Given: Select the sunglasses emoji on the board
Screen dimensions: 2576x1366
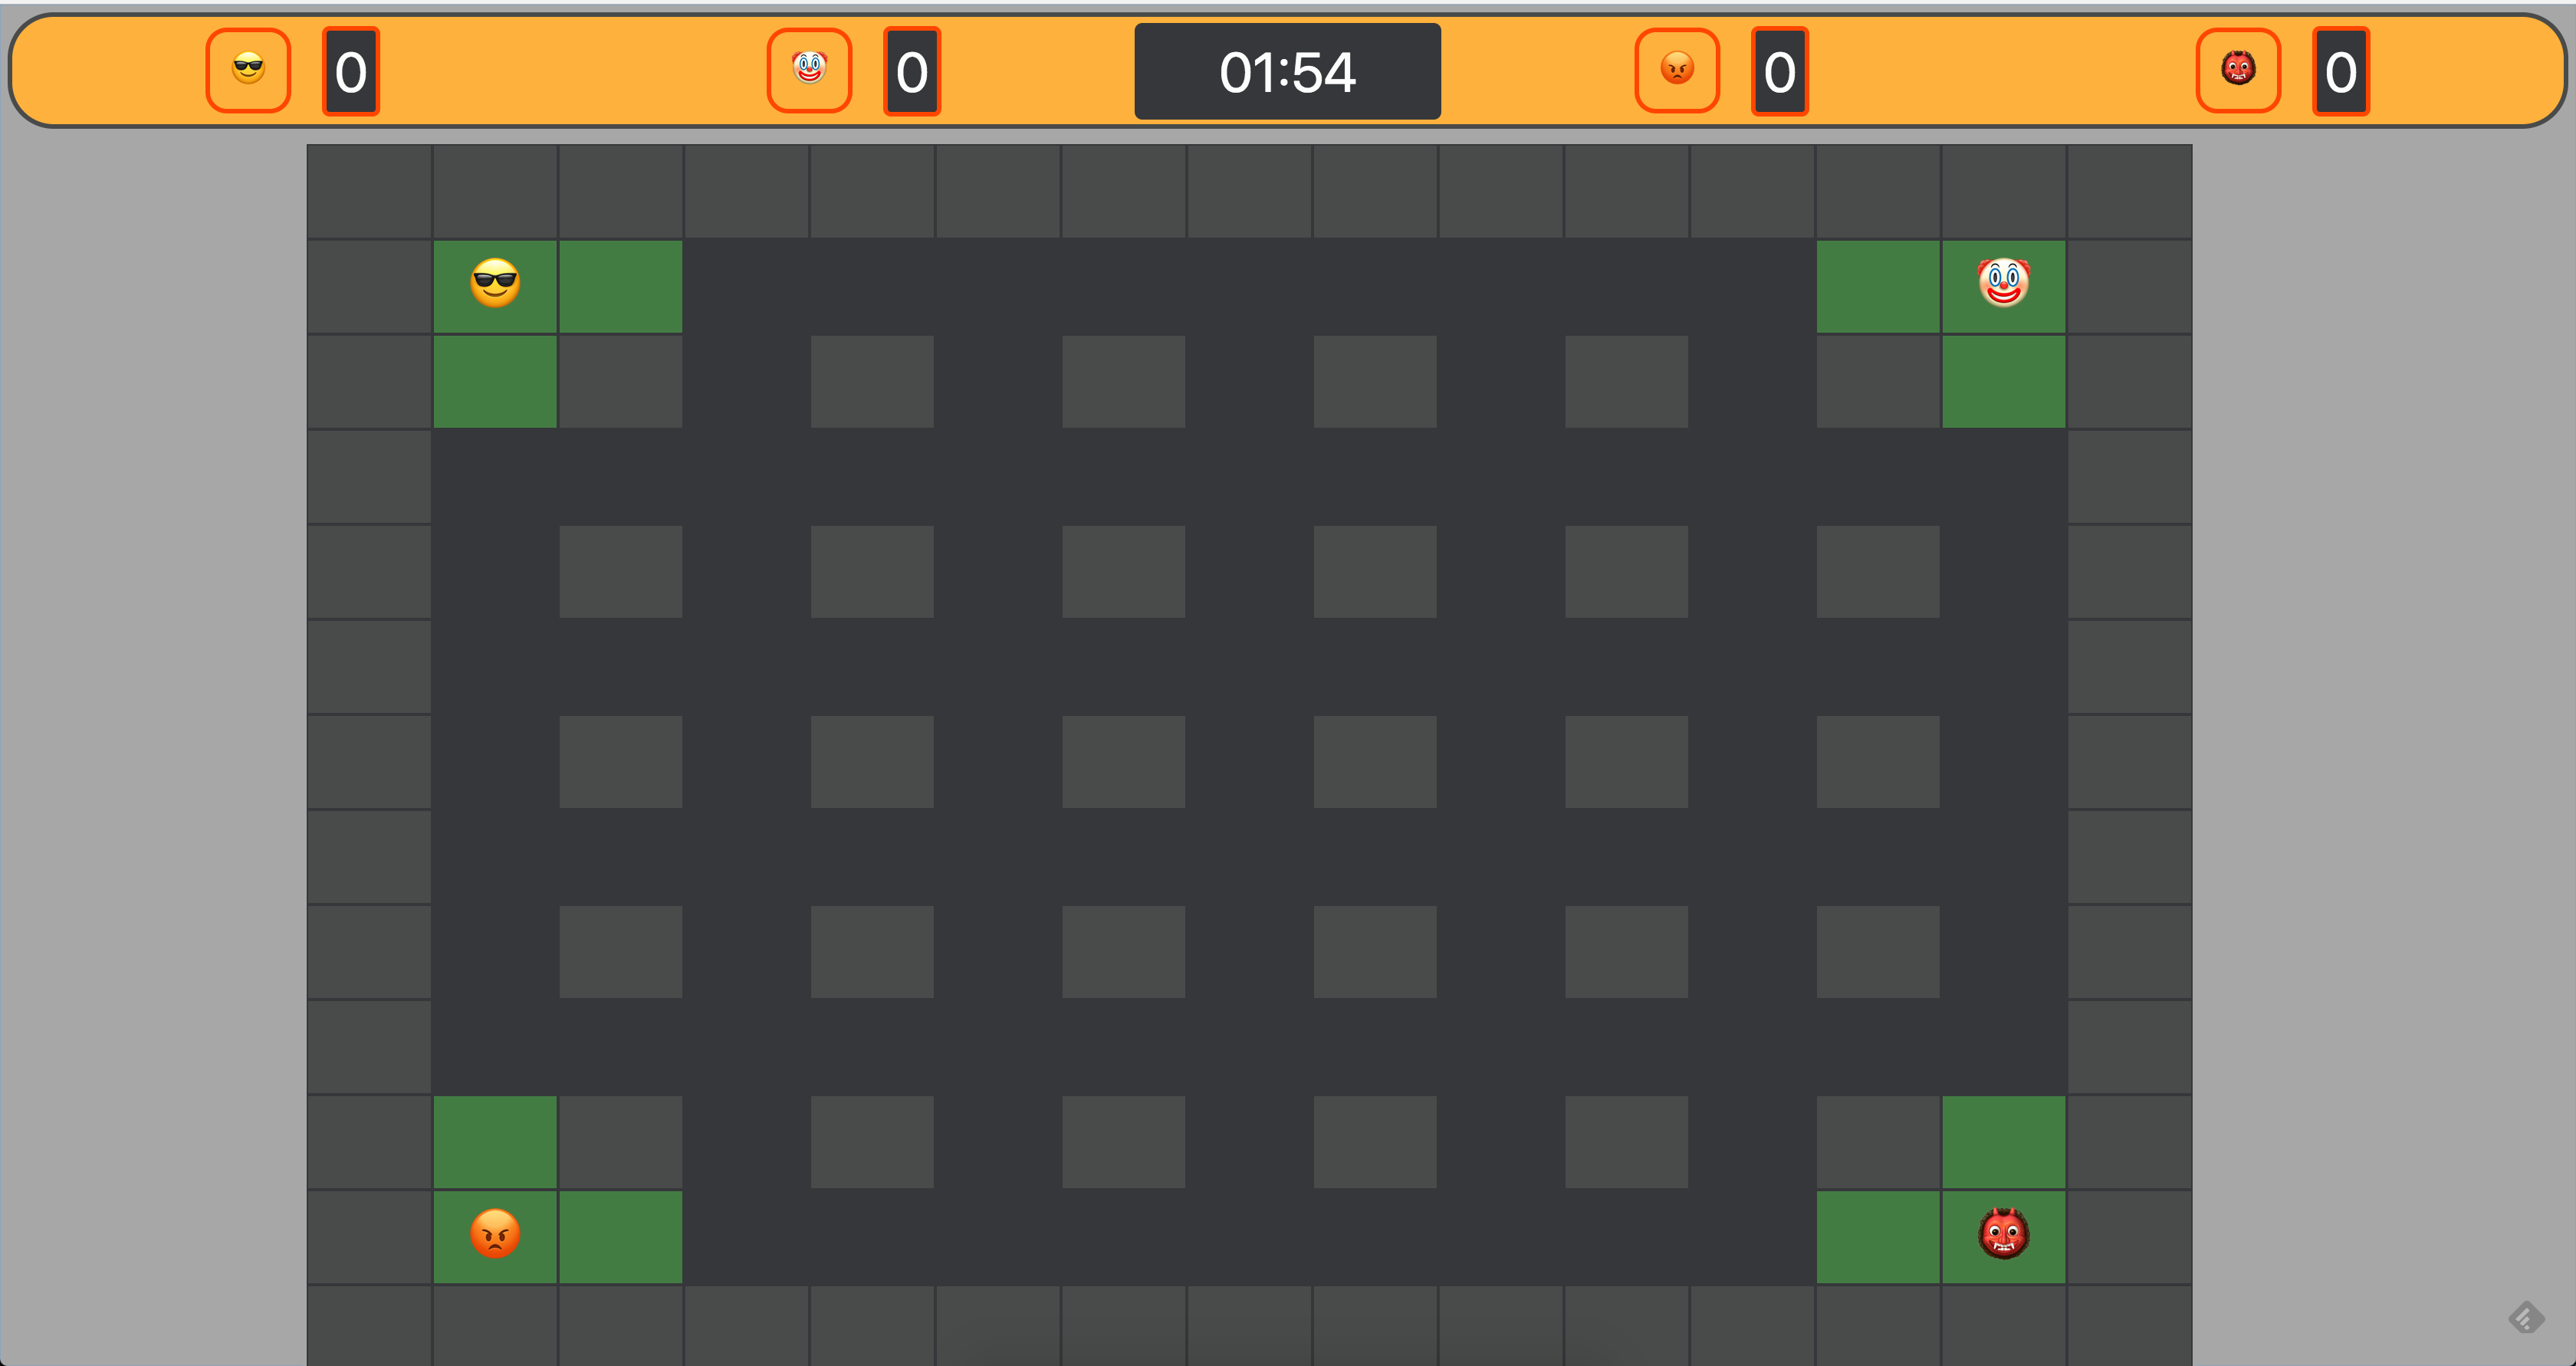Looking at the screenshot, I should [495, 284].
